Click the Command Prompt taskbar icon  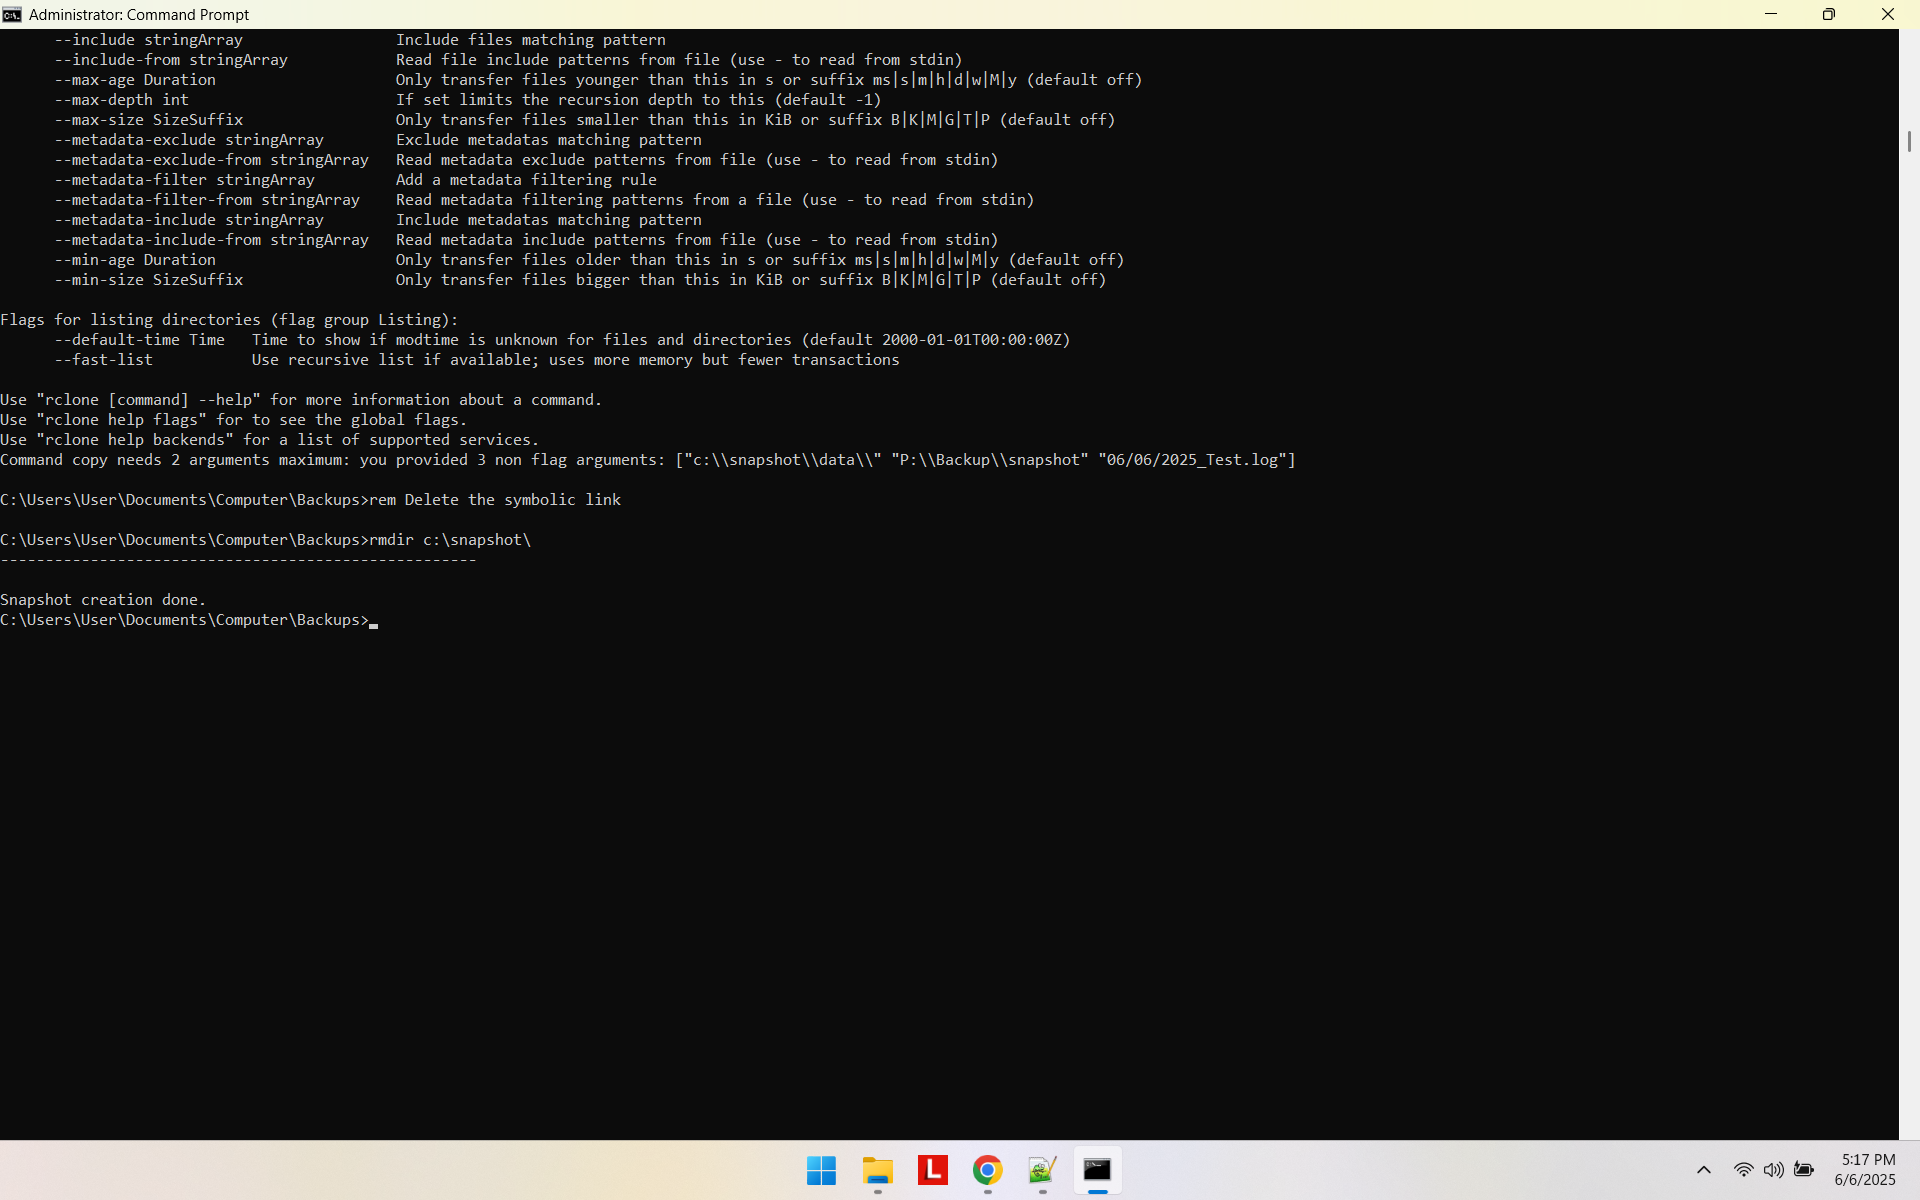pos(1097,1170)
